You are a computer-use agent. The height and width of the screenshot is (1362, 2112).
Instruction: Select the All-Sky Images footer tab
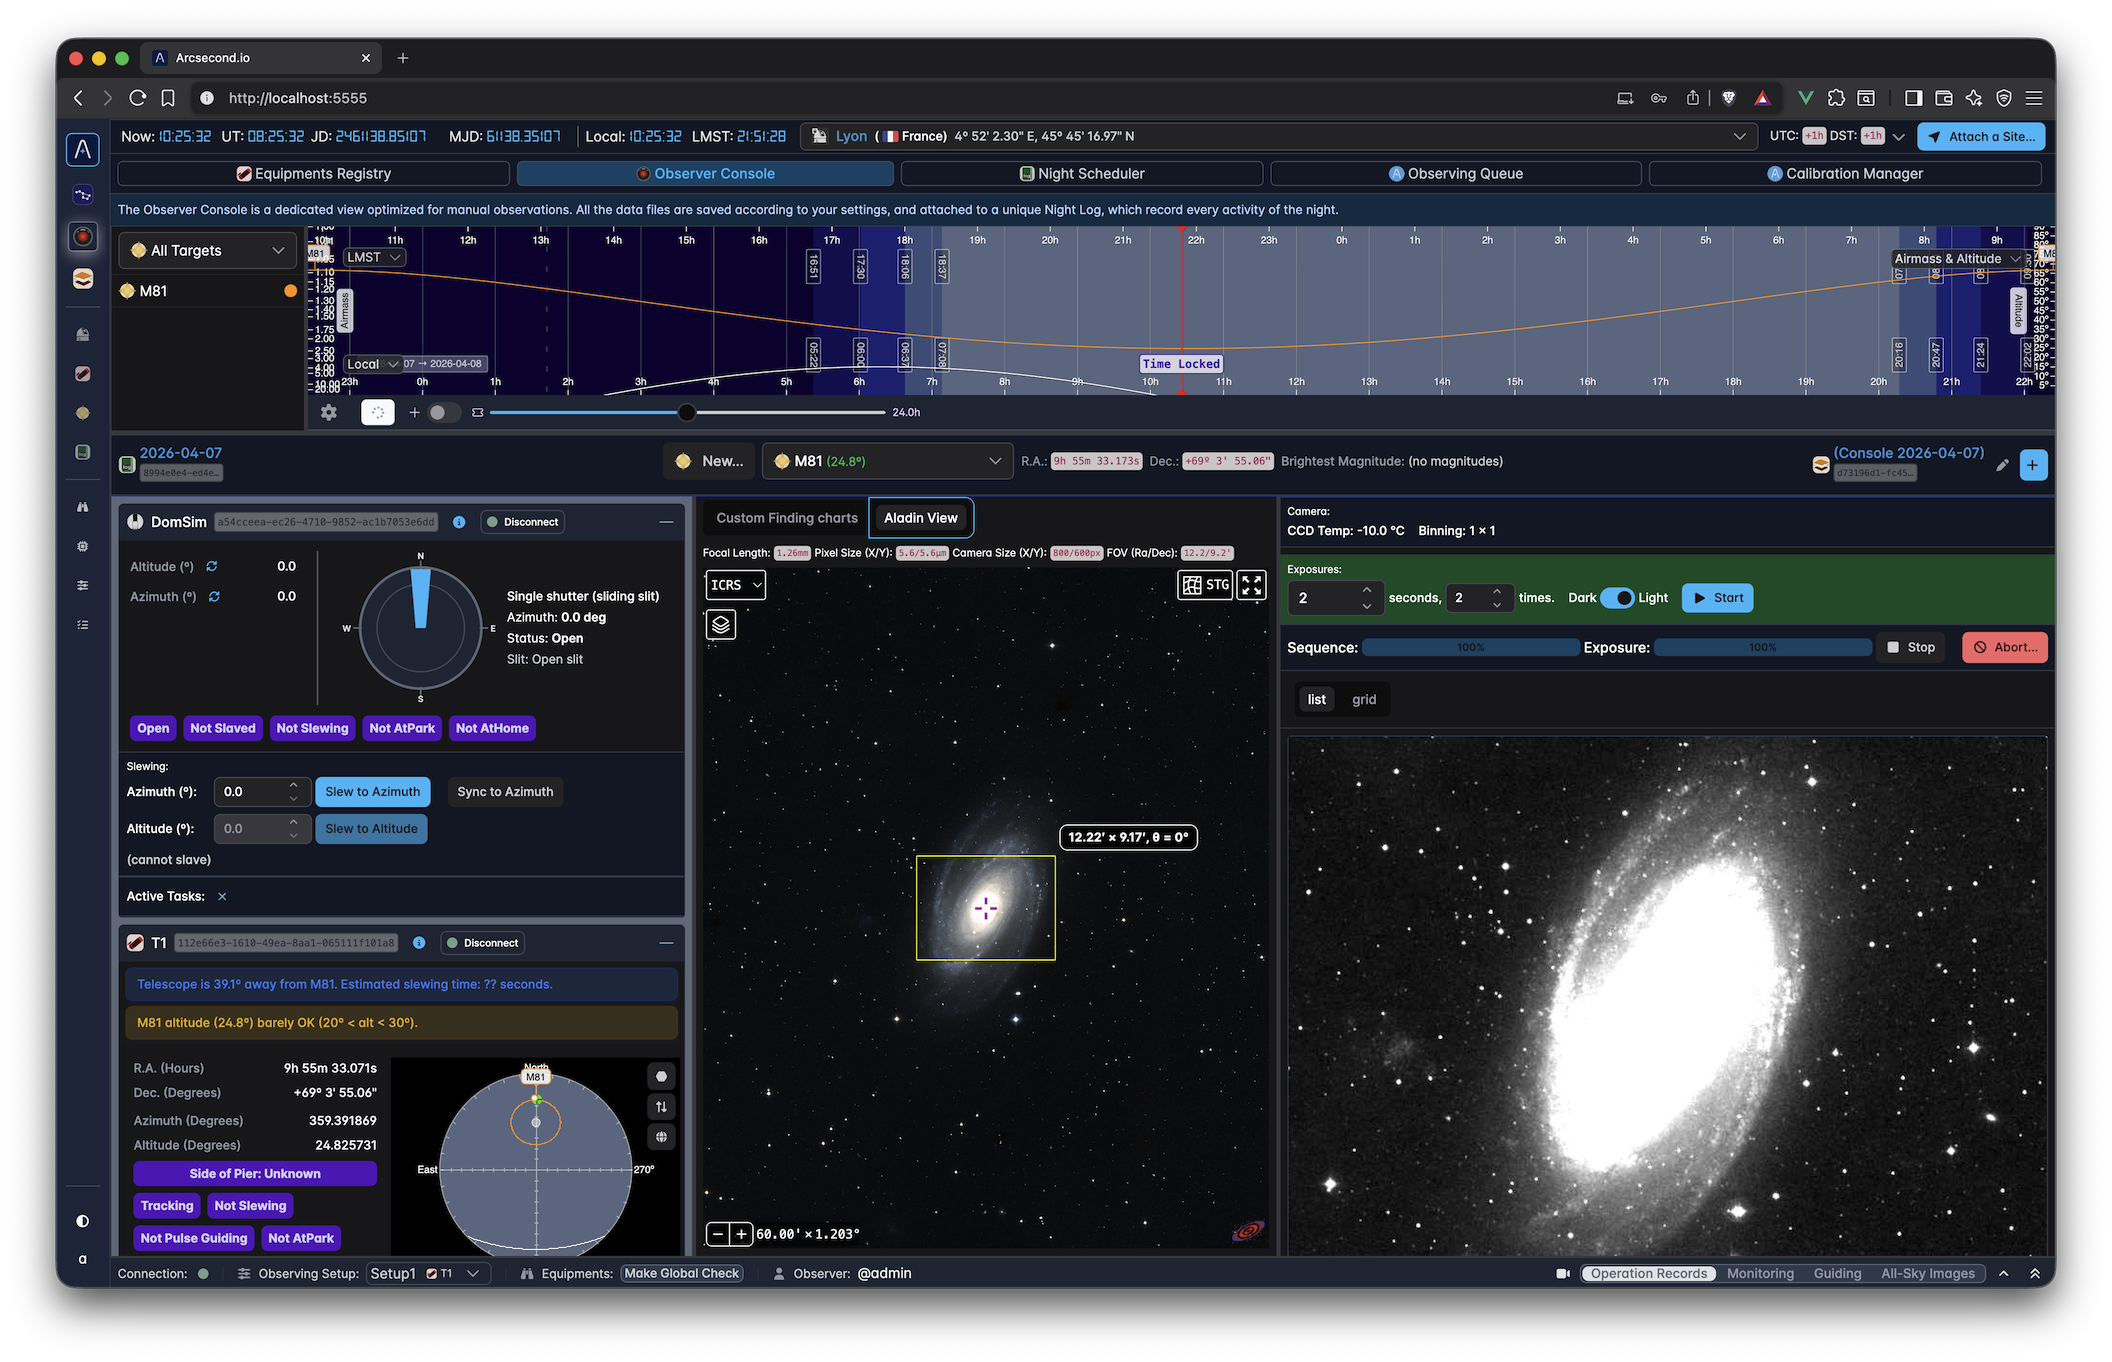pyautogui.click(x=1928, y=1274)
